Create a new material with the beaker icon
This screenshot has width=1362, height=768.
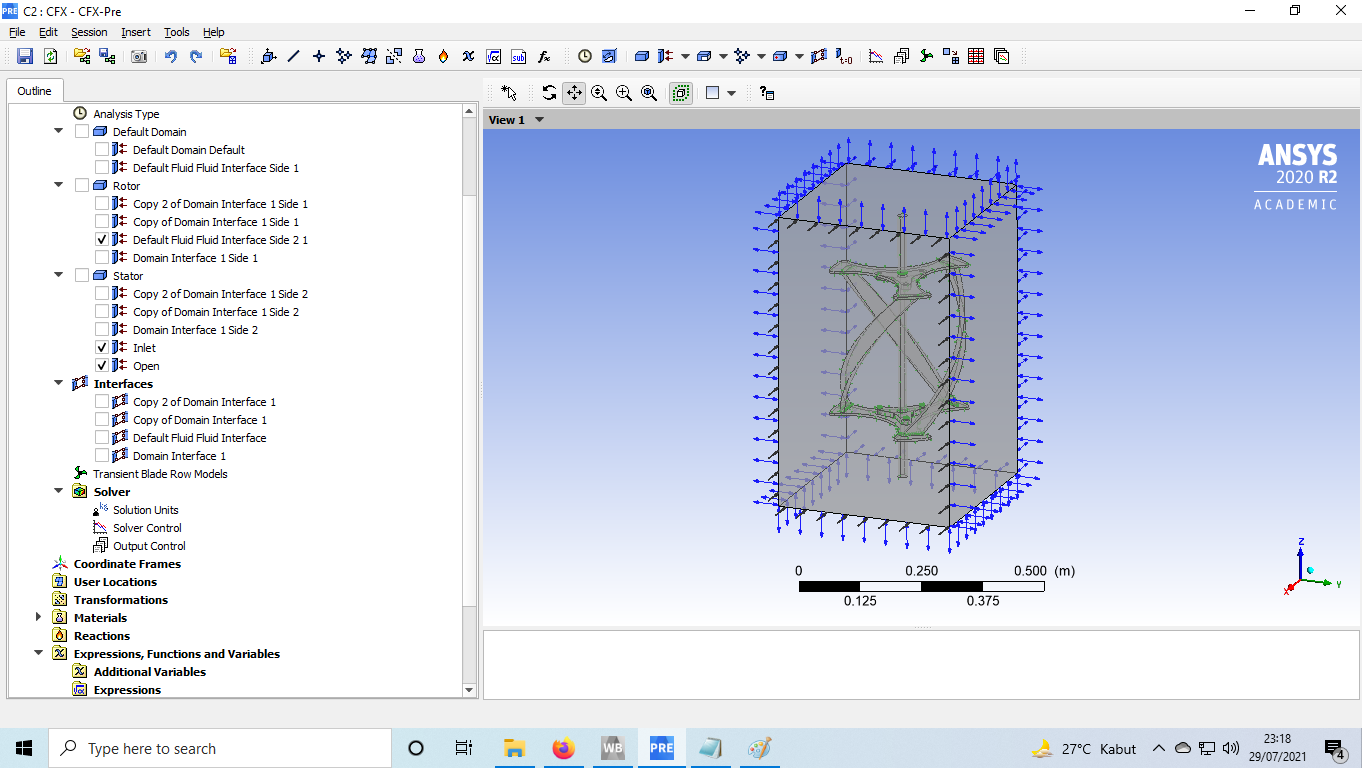tap(417, 57)
